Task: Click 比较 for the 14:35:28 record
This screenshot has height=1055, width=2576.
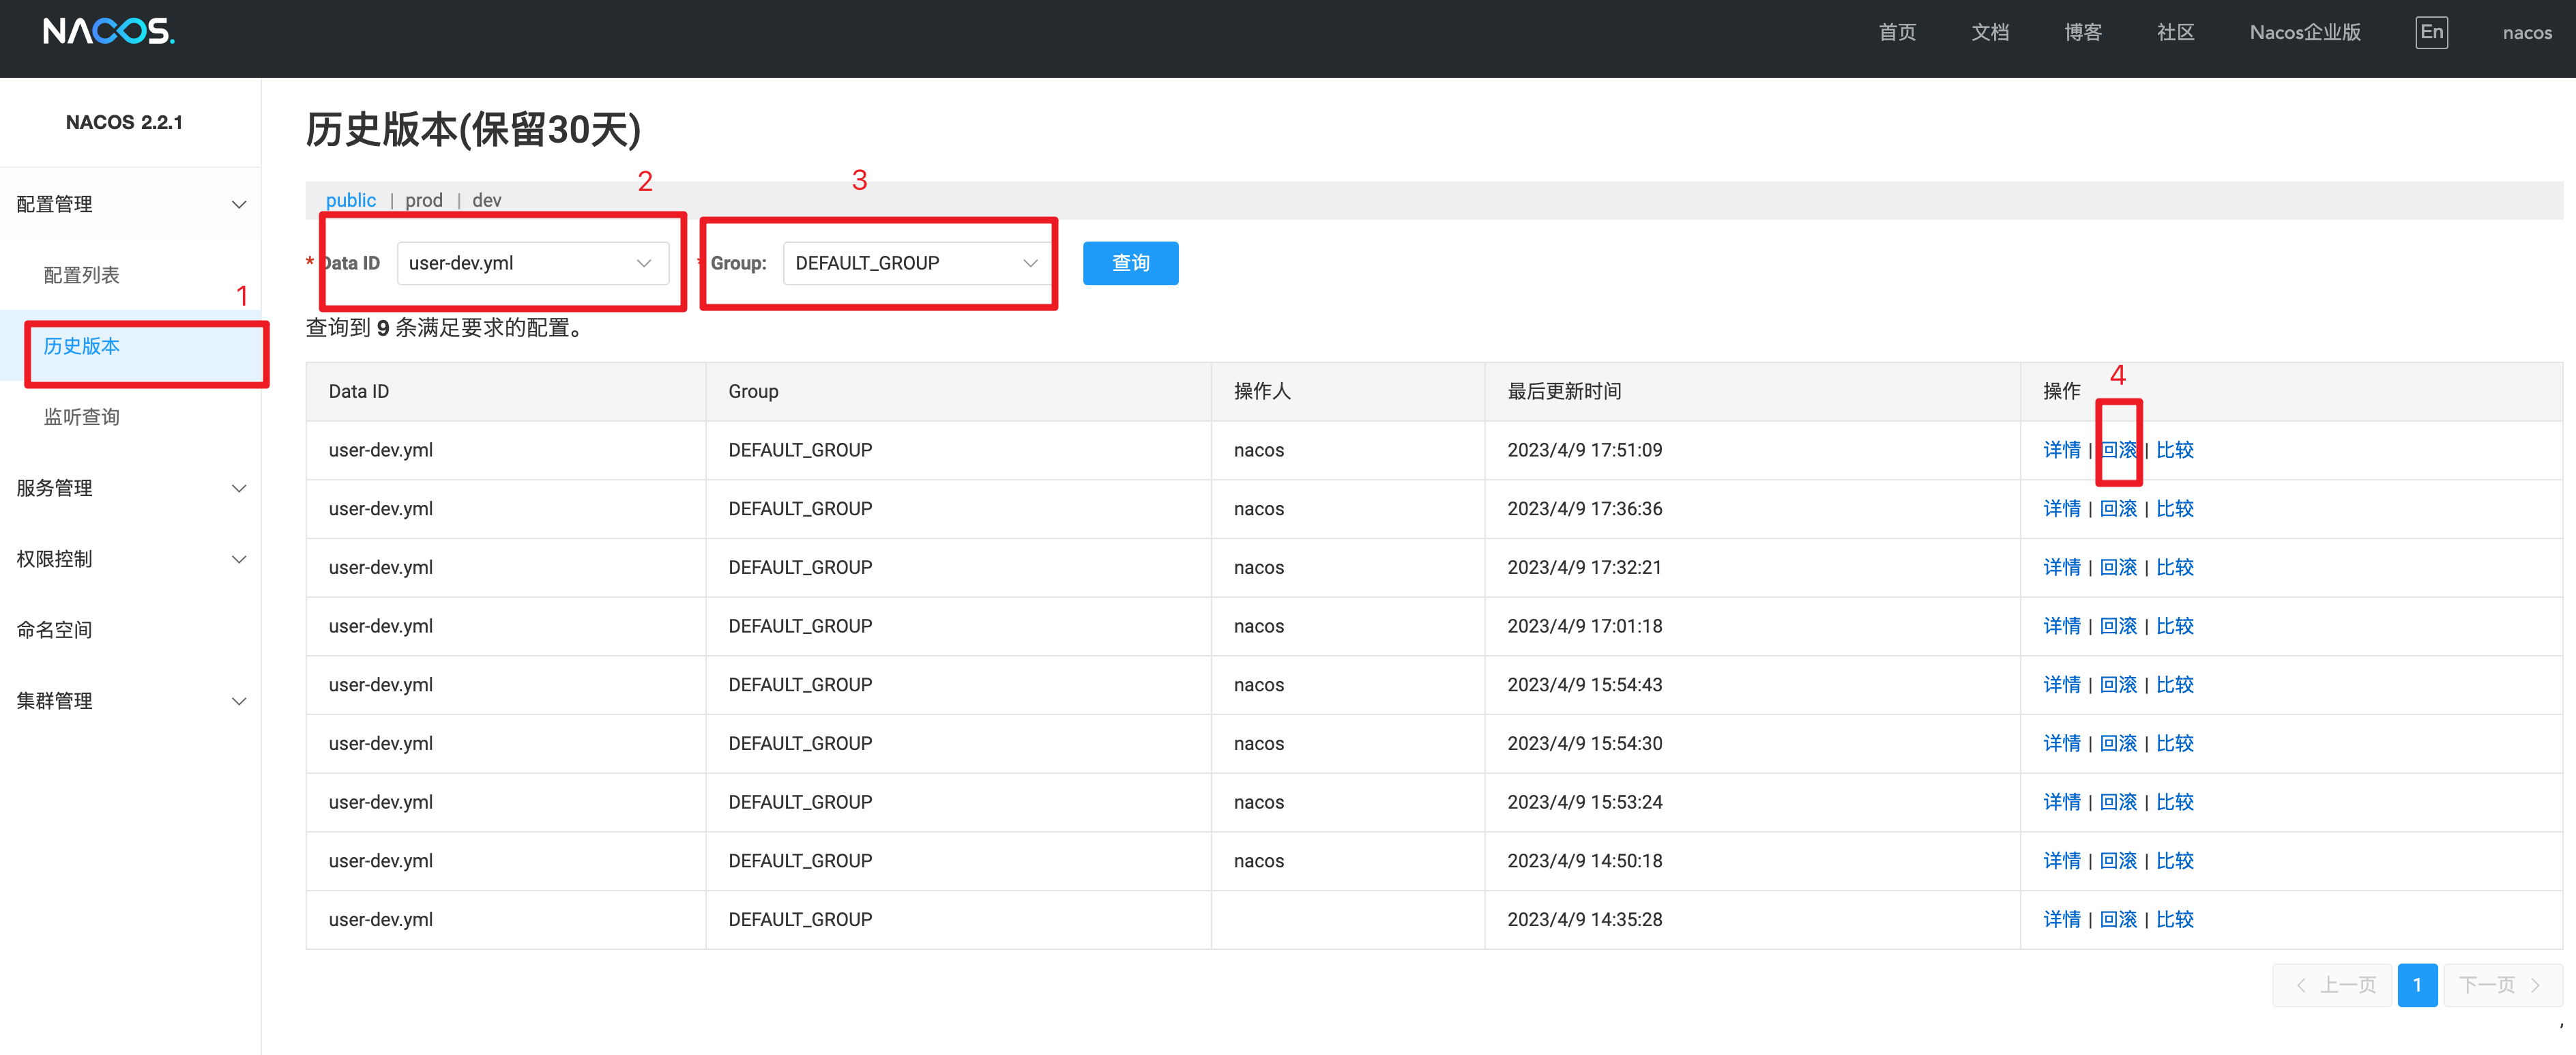Action: click(2174, 919)
